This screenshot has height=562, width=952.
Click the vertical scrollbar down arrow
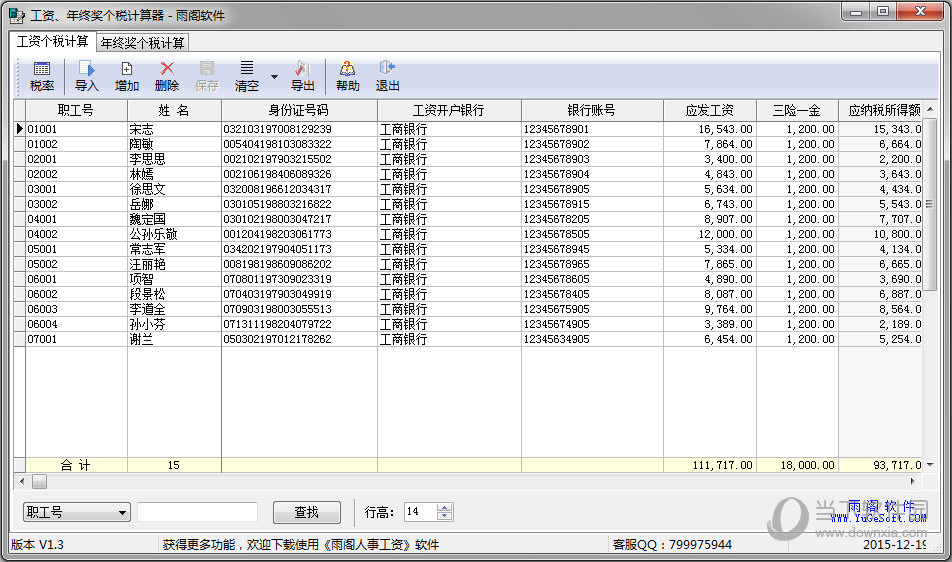click(930, 465)
